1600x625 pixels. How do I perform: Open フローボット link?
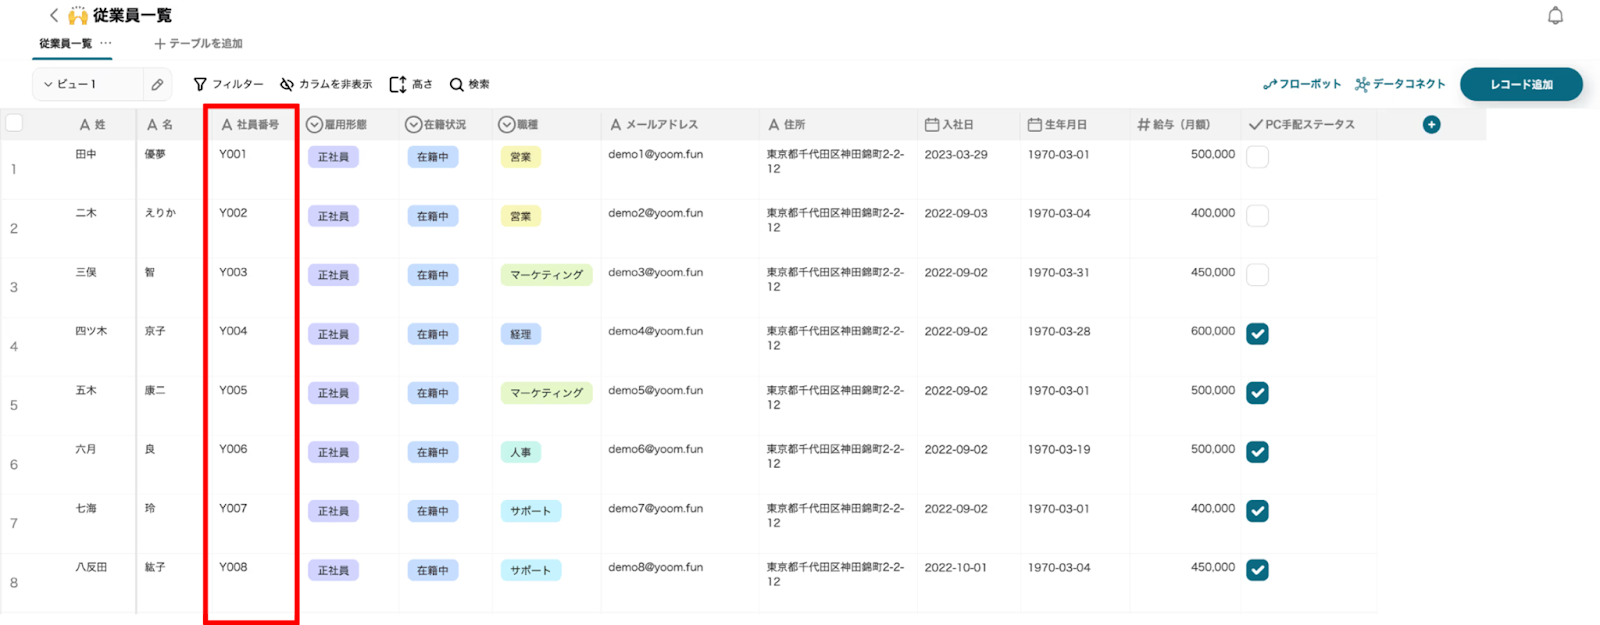(1302, 84)
